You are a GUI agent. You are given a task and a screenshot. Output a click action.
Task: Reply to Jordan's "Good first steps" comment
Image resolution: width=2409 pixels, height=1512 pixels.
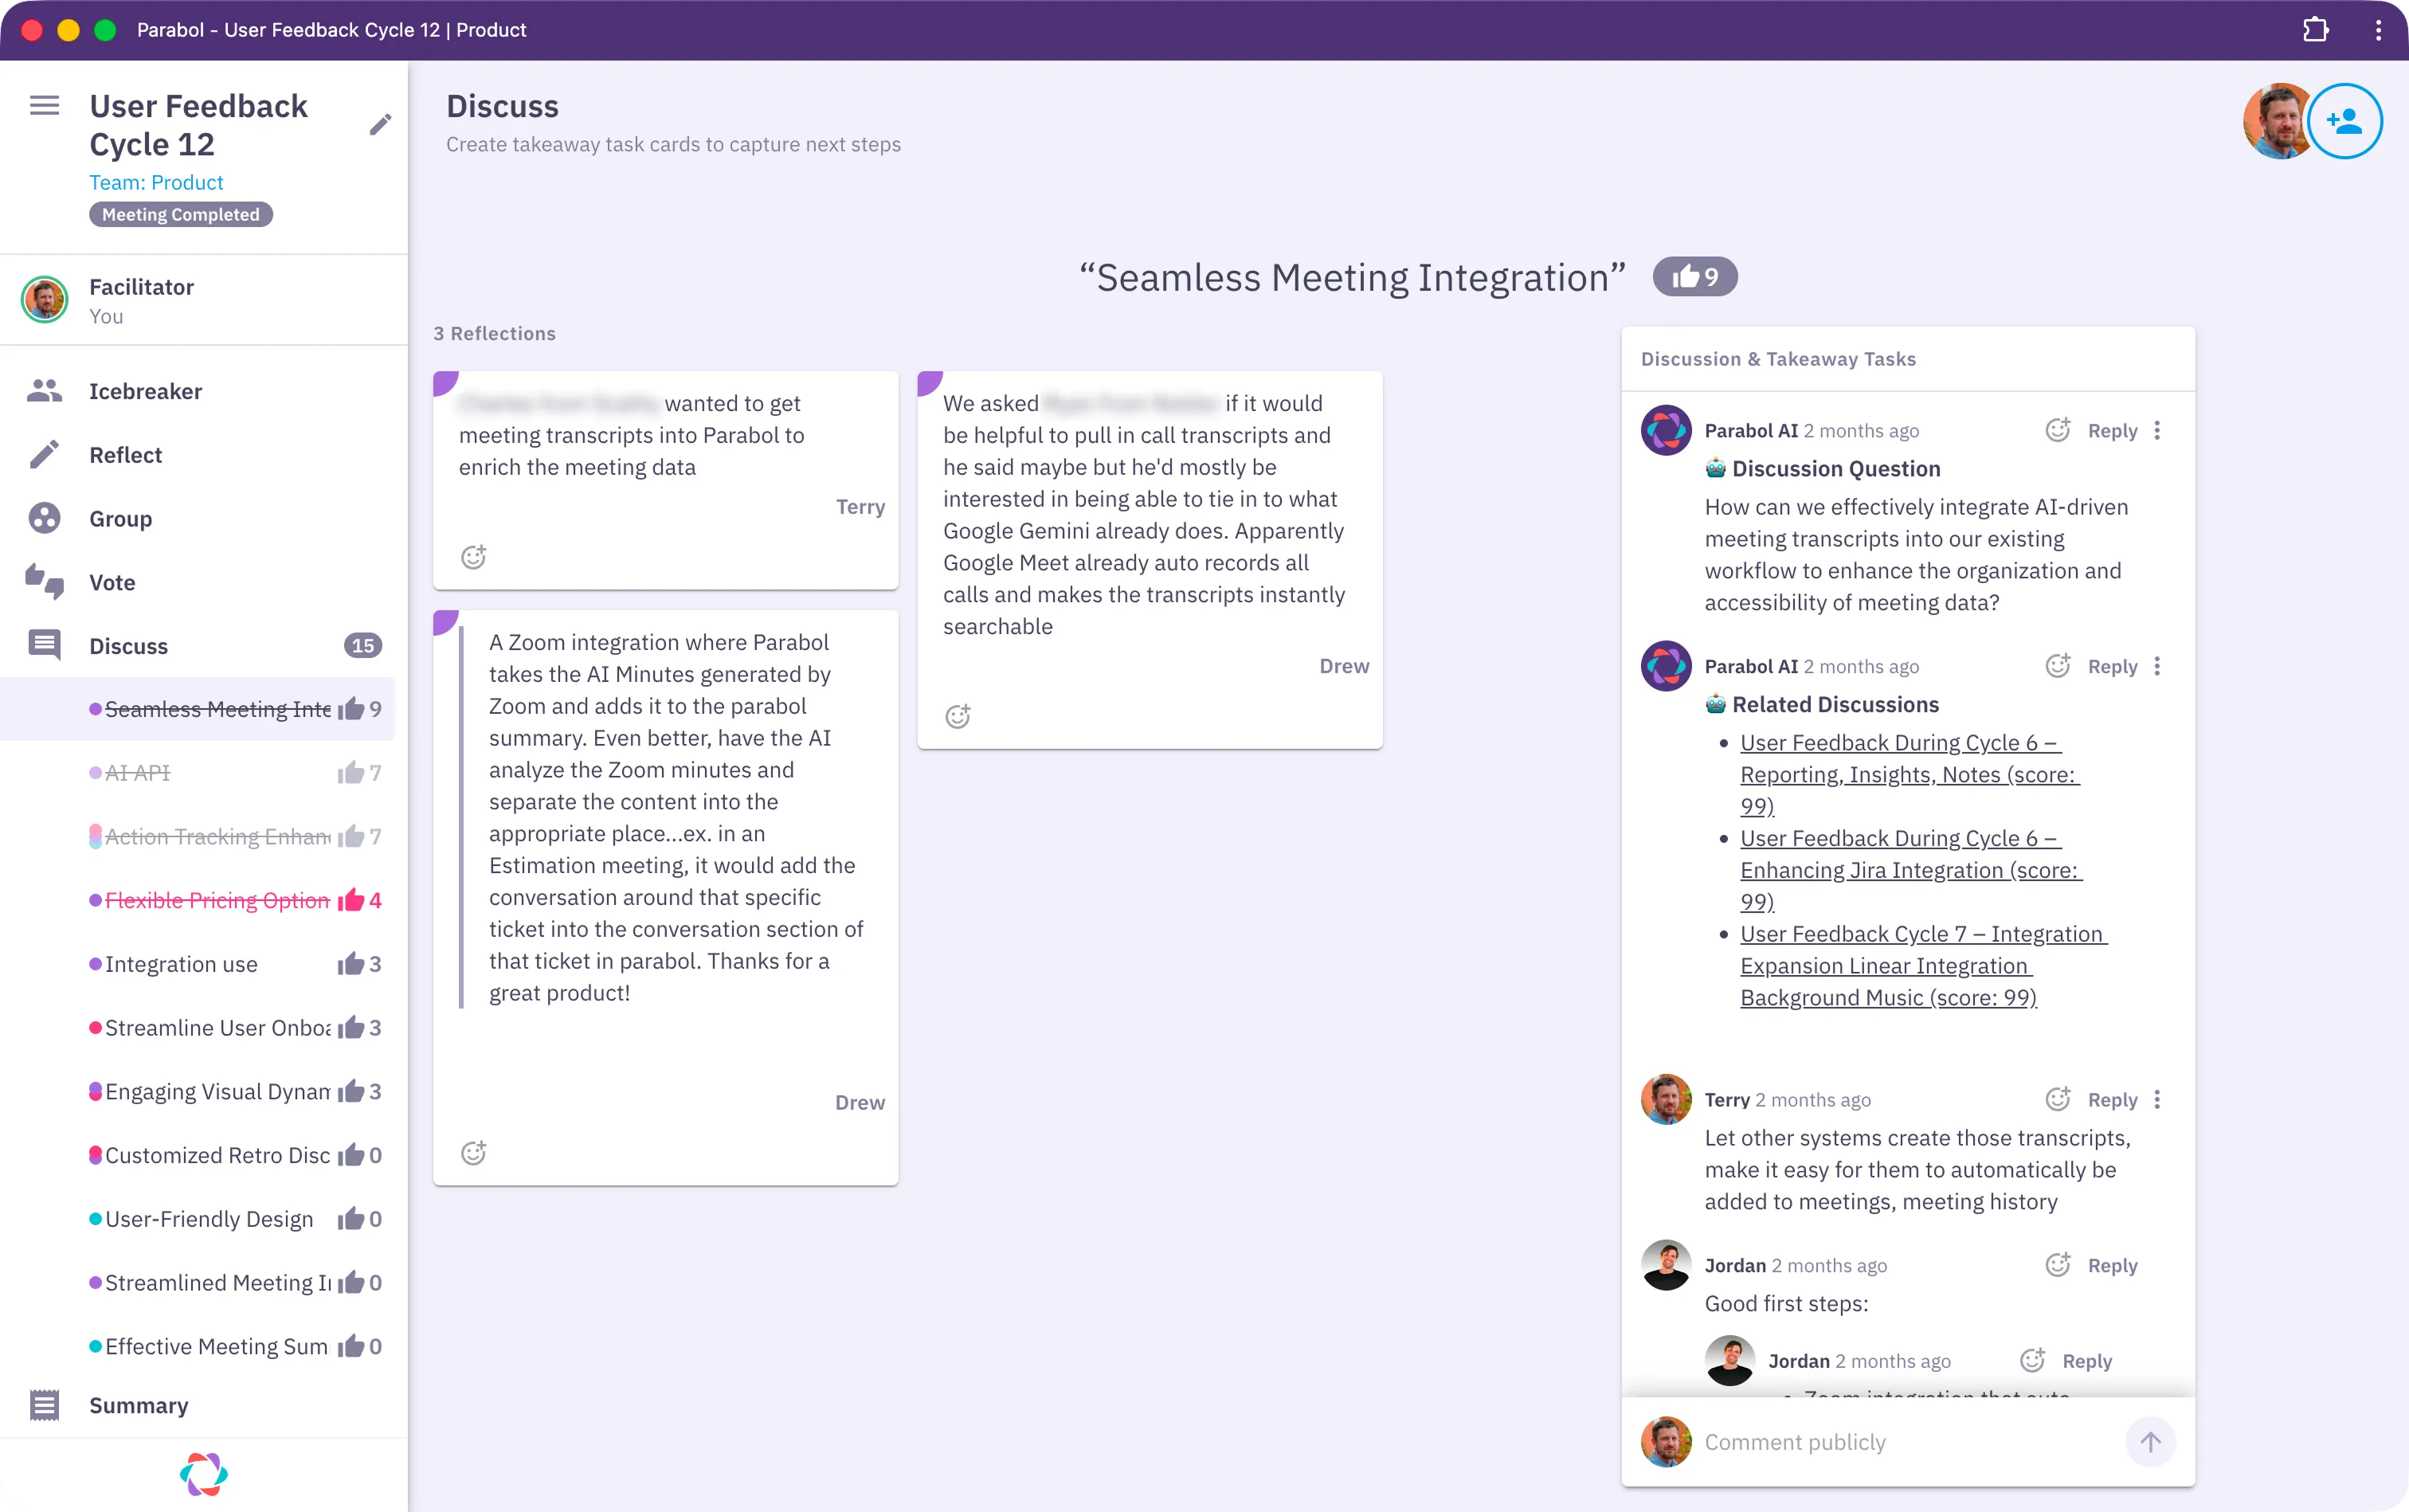2112,1266
